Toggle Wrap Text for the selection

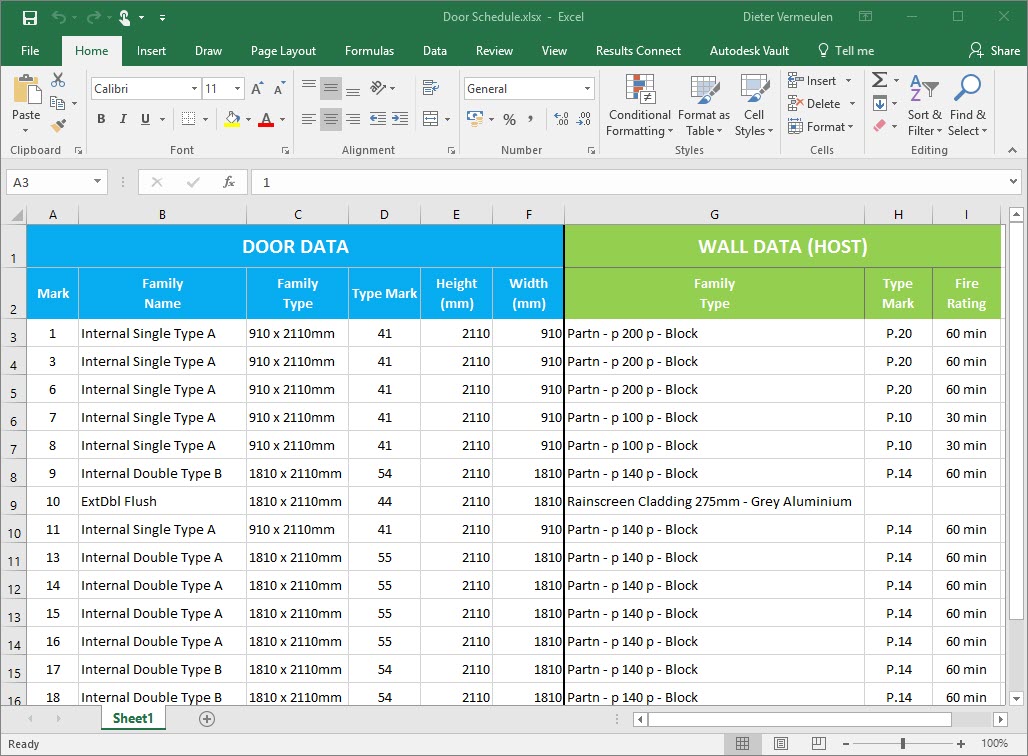(430, 88)
